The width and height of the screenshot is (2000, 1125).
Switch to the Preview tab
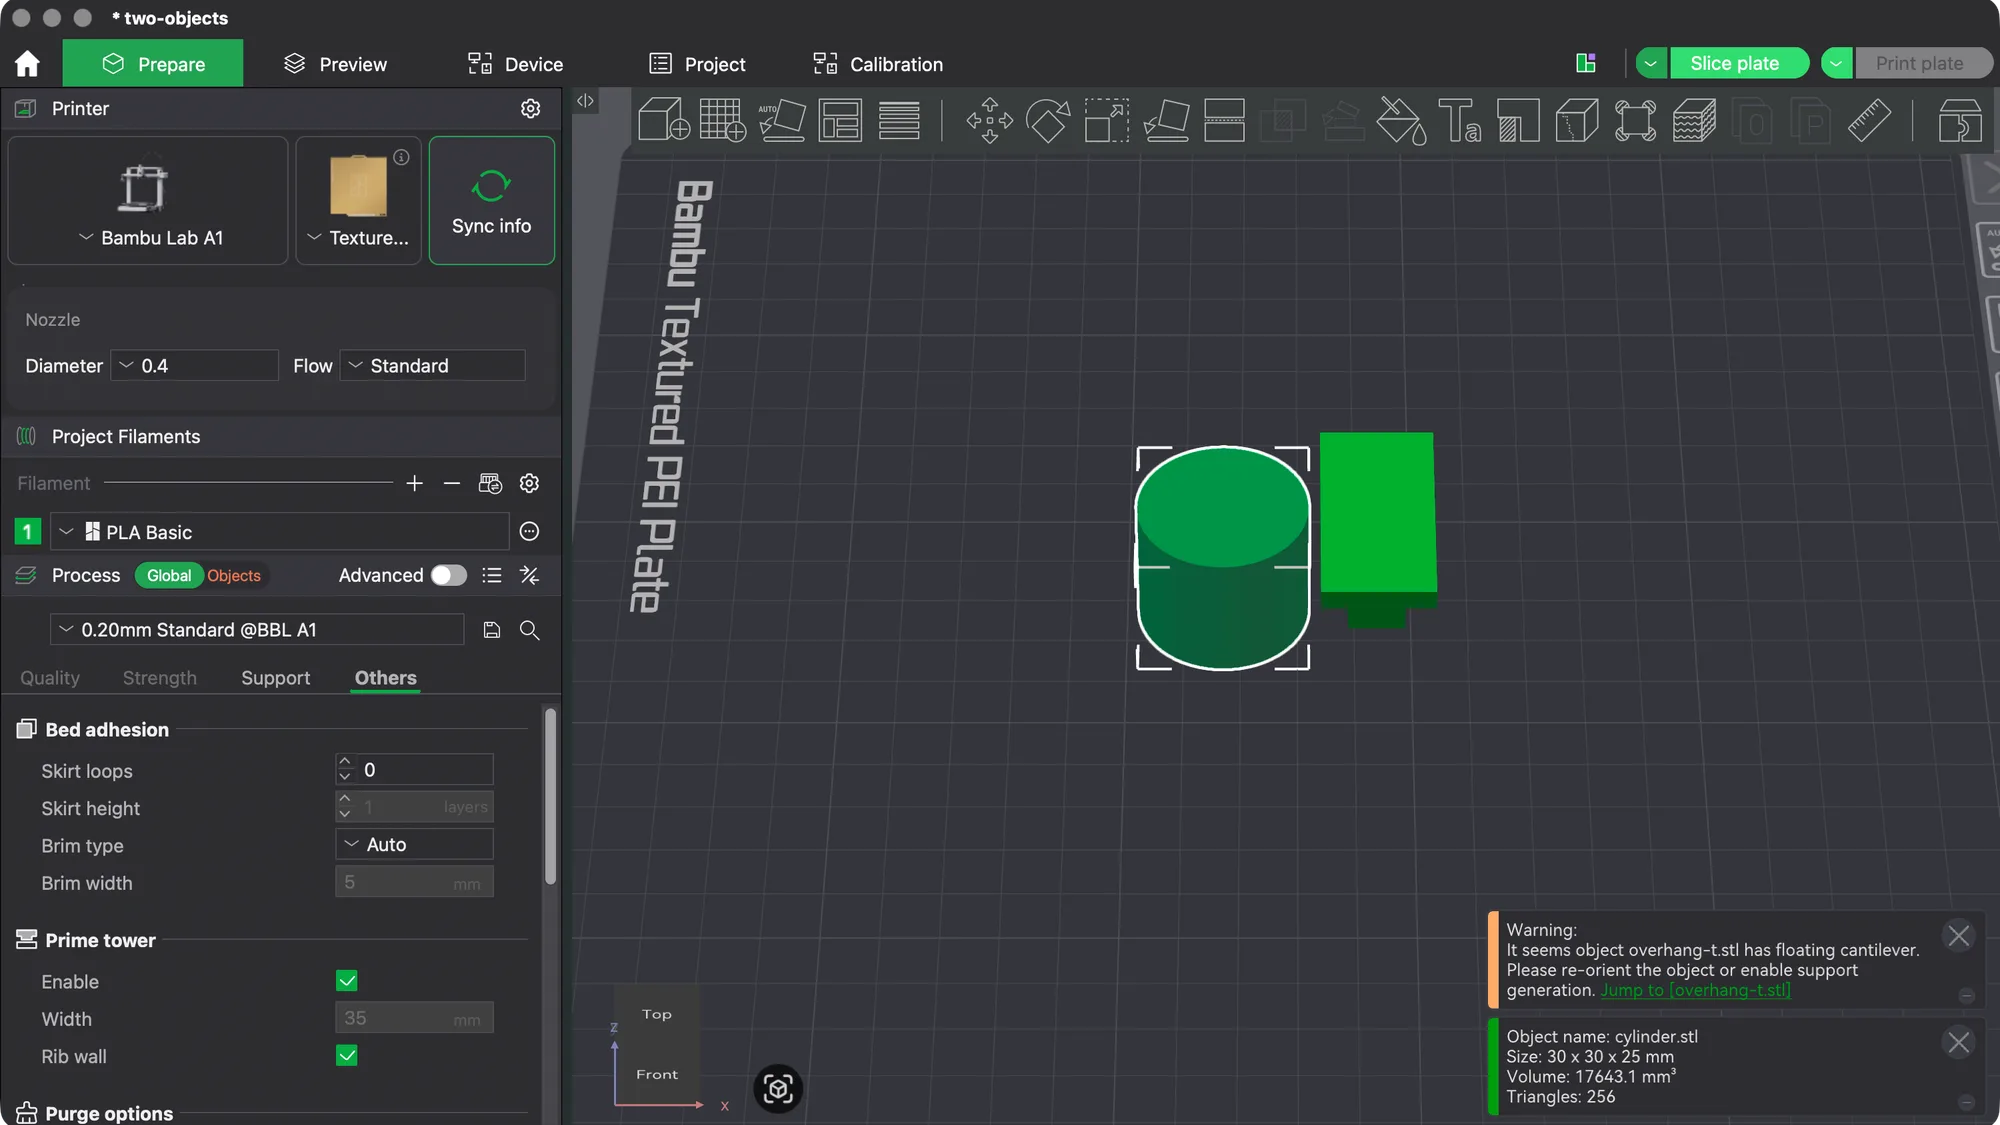[335, 64]
